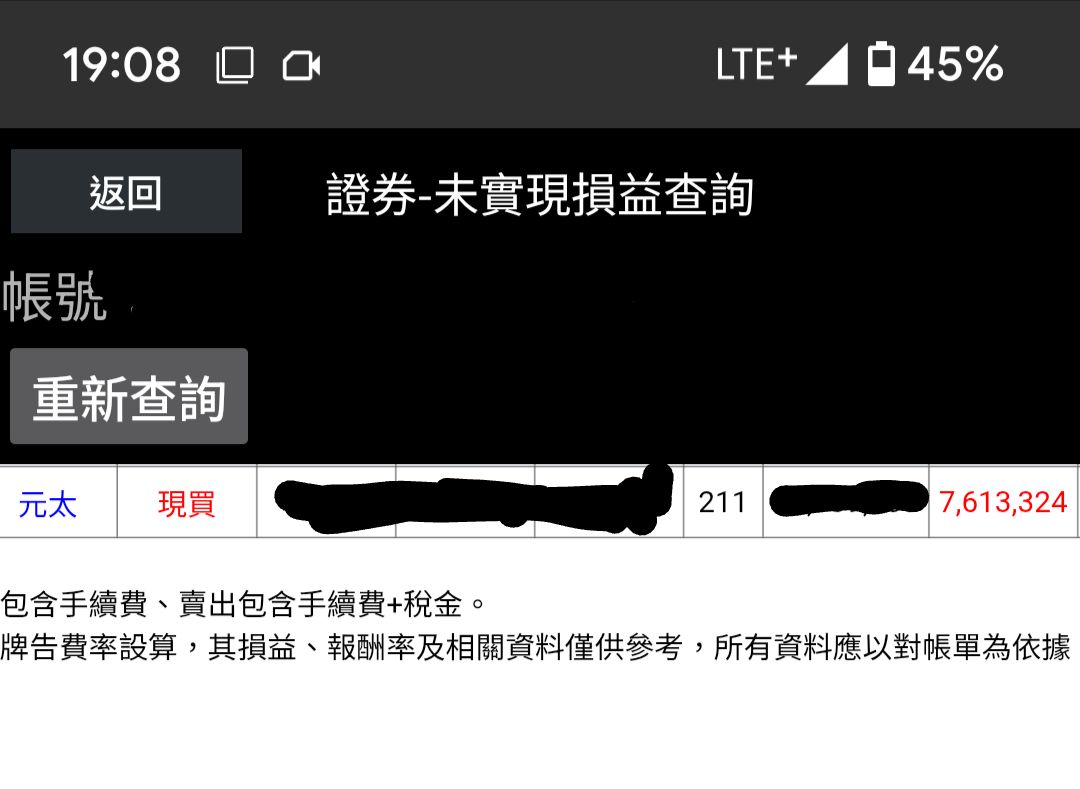Tap the battery icon in status bar
Screen dimensions: 1080x789
tap(881, 64)
